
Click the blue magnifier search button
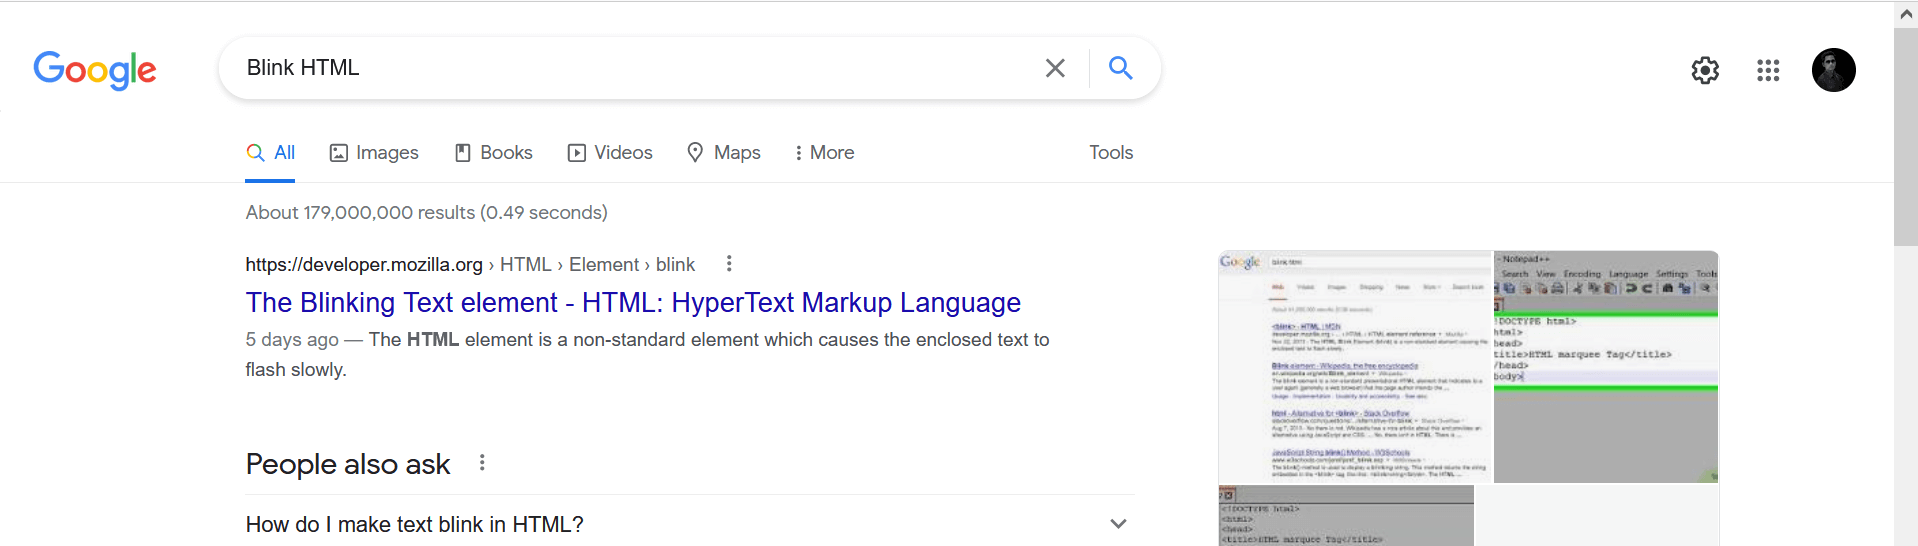click(x=1121, y=68)
